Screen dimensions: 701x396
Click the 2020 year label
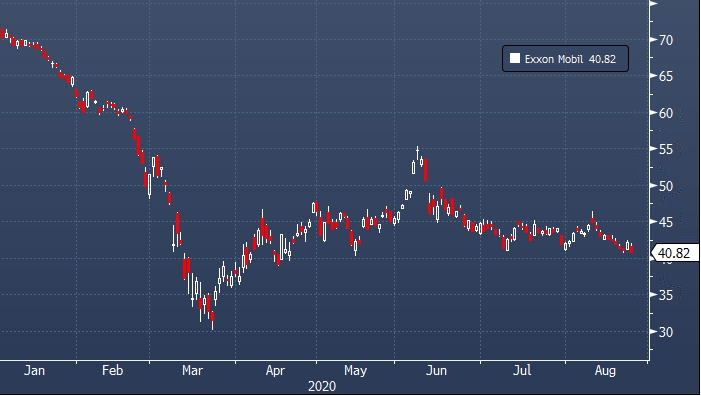coord(322,386)
